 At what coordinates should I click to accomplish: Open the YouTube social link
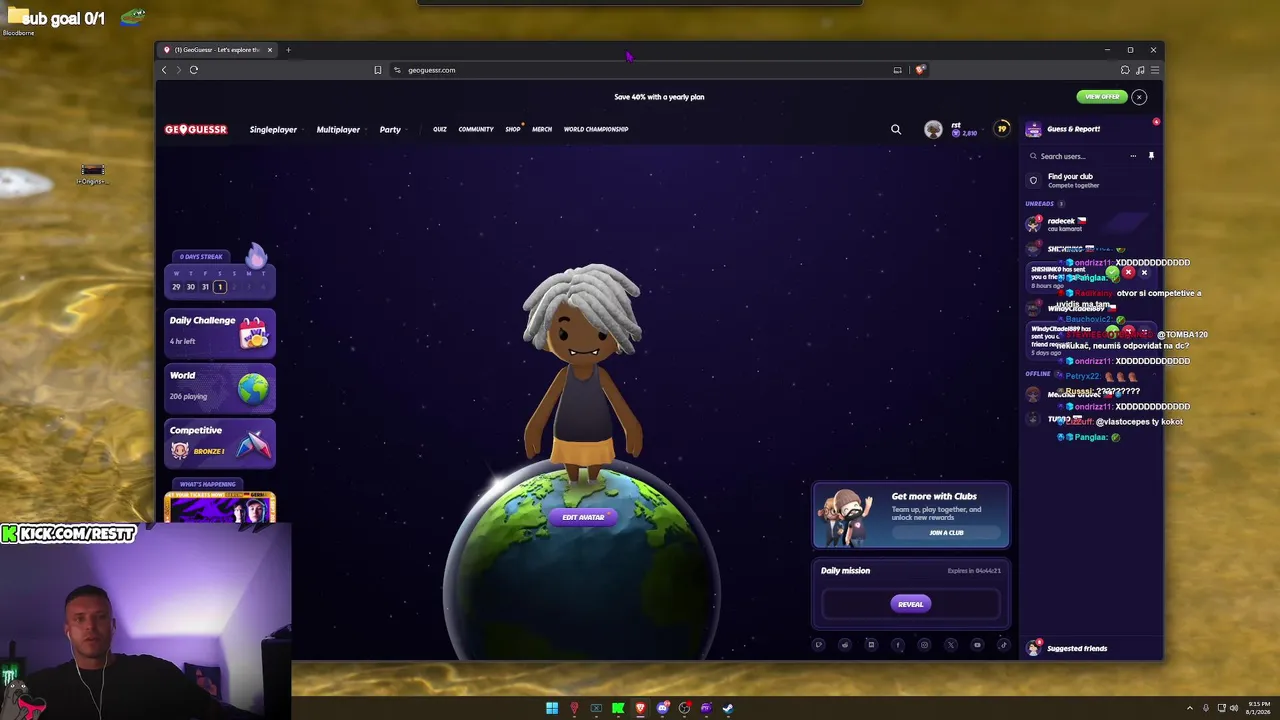(x=977, y=645)
